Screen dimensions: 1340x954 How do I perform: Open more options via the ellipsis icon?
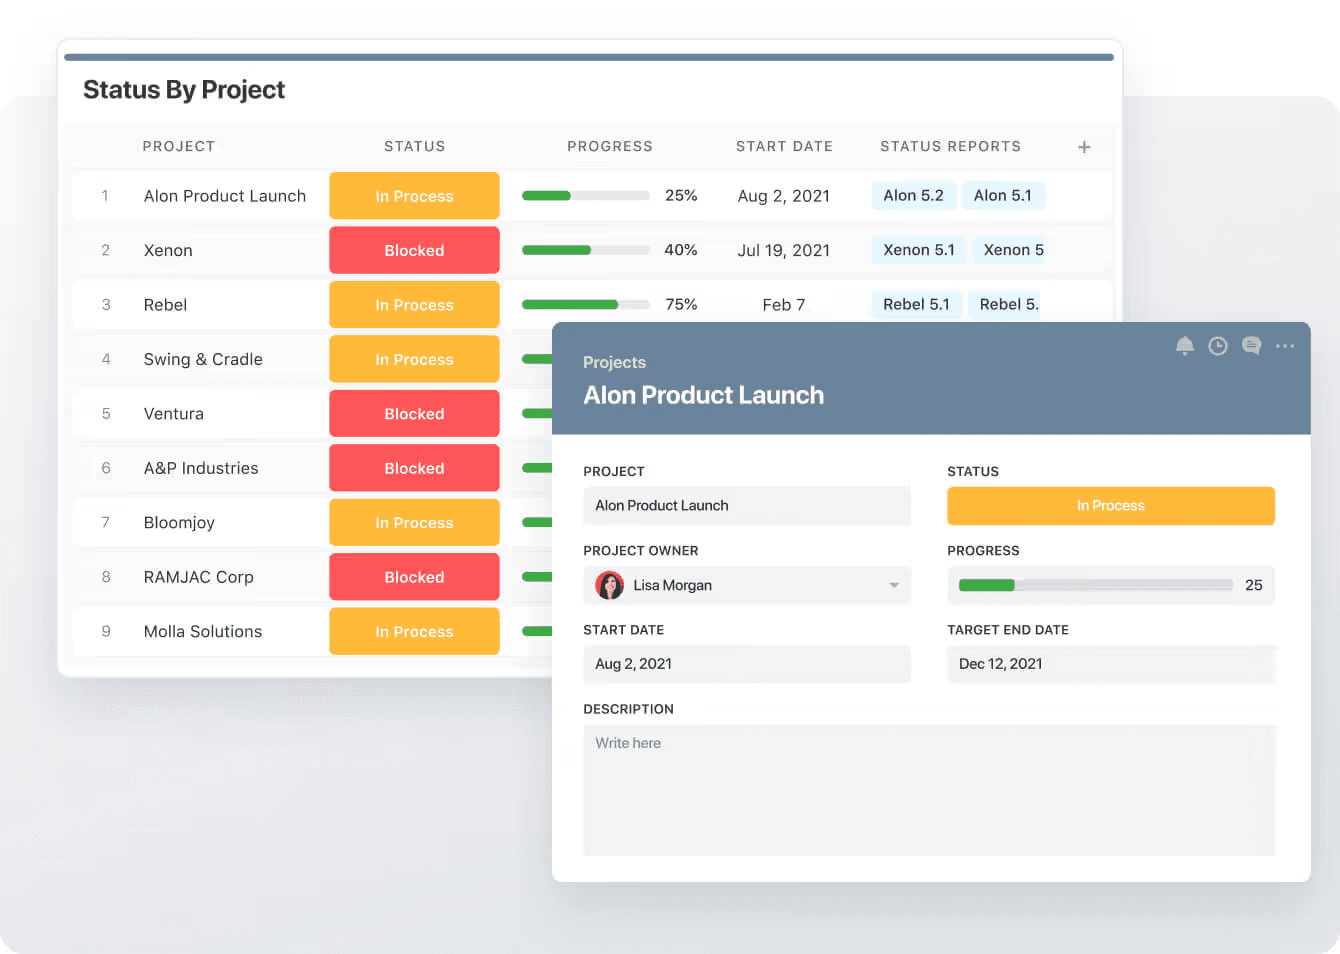(1285, 346)
